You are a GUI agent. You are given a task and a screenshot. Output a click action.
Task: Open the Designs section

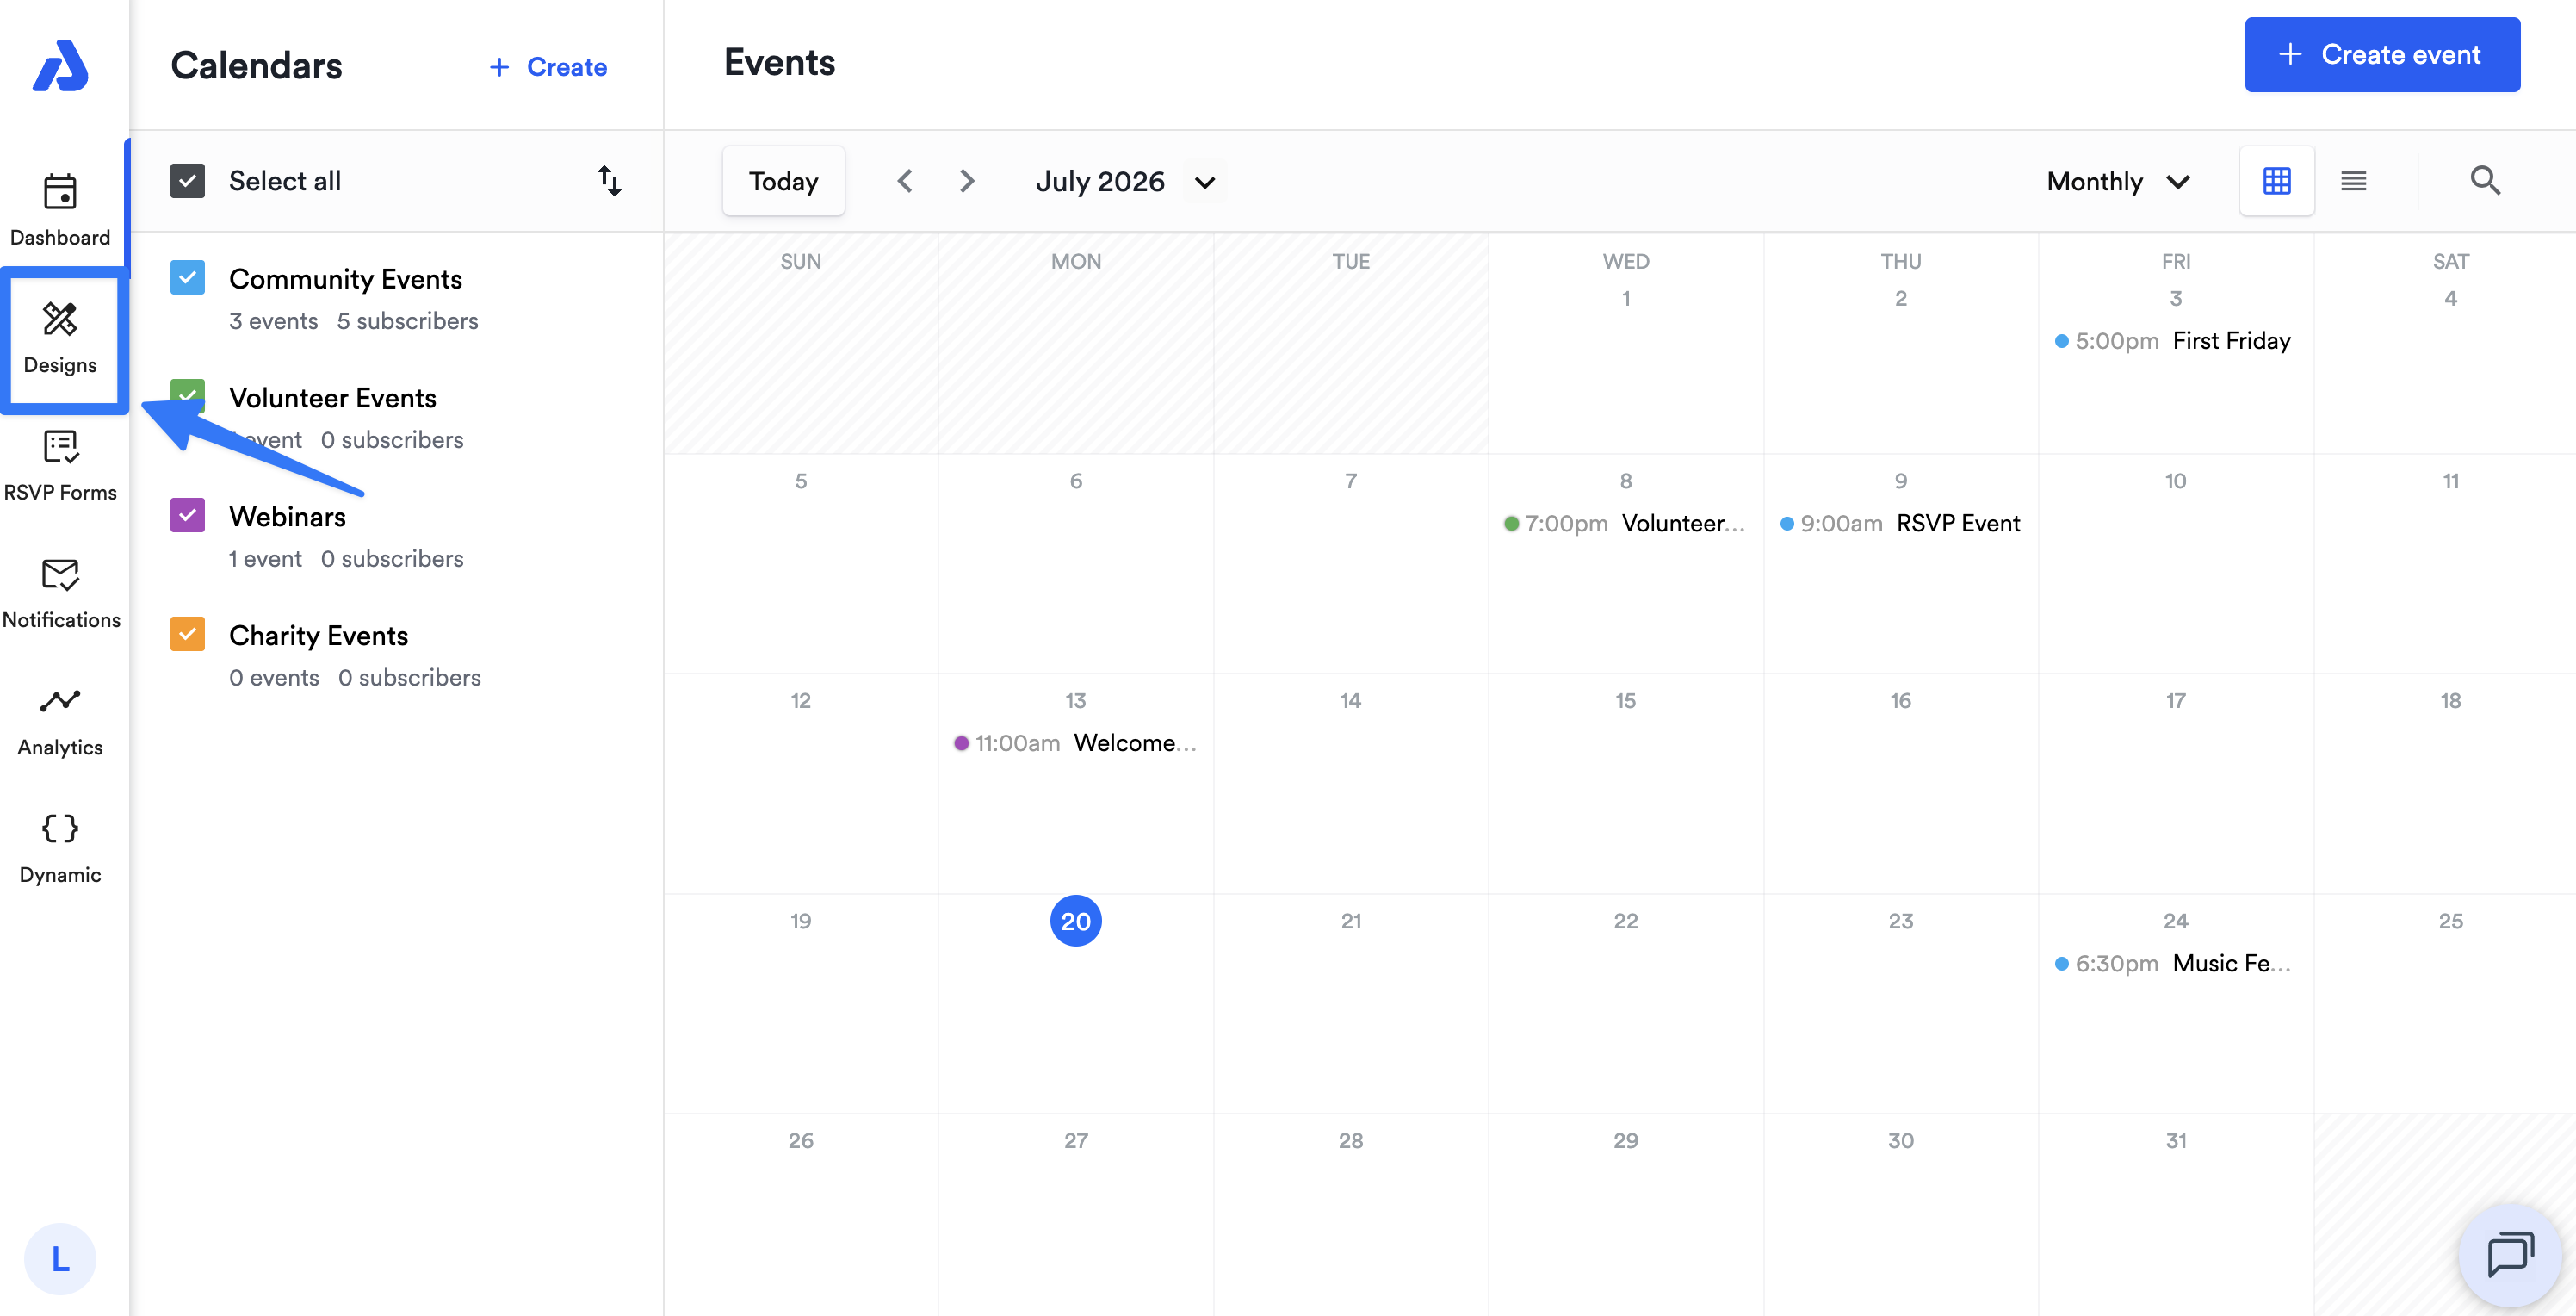pyautogui.click(x=60, y=338)
